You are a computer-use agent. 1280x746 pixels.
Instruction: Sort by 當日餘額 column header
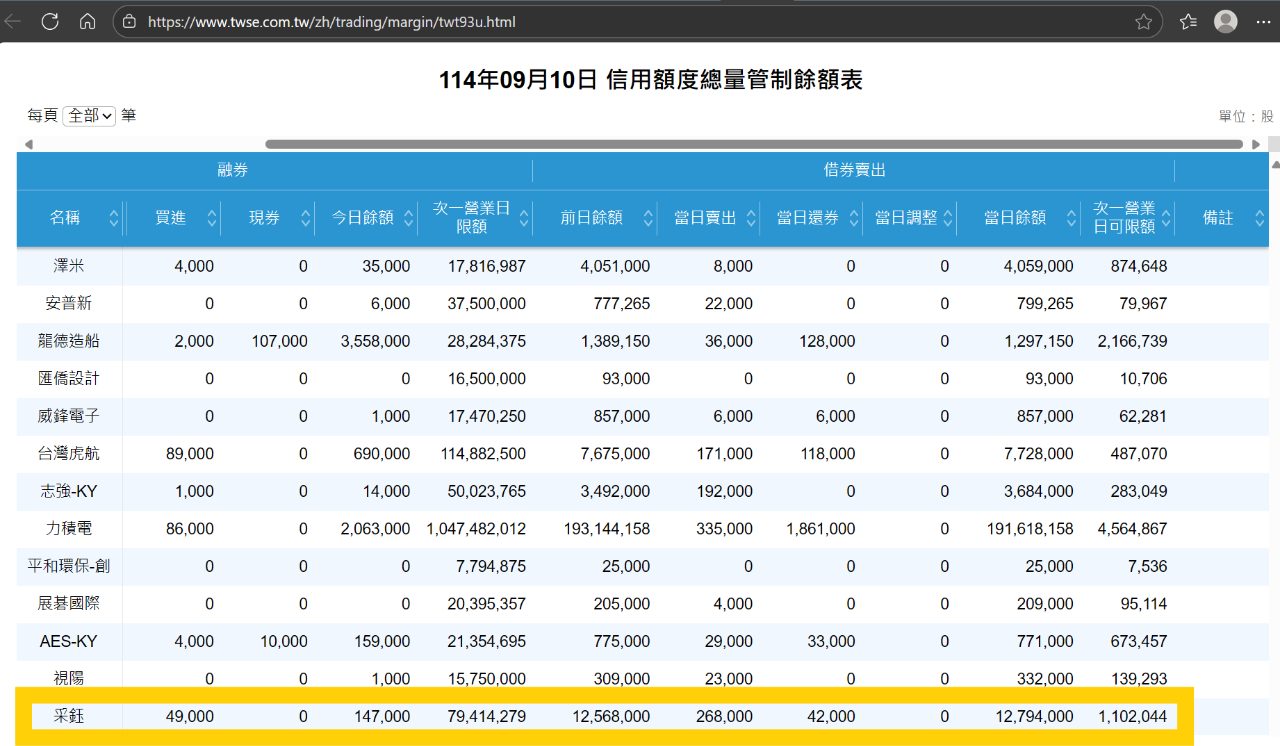click(x=1015, y=218)
